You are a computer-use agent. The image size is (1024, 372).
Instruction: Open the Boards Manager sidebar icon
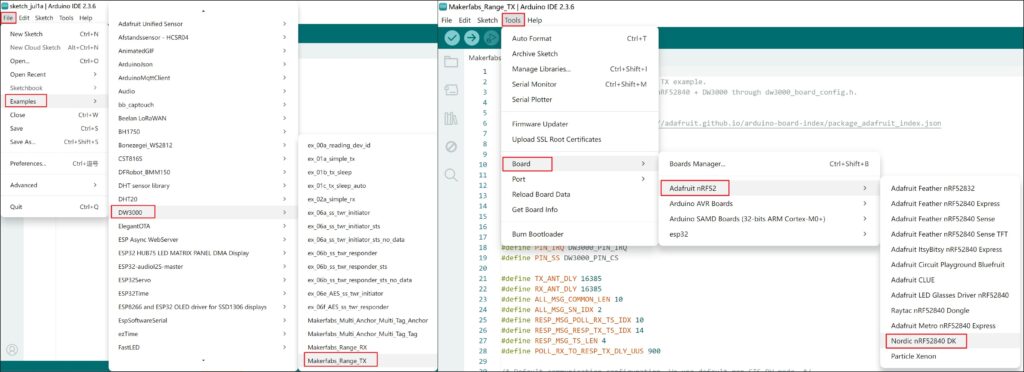(451, 89)
